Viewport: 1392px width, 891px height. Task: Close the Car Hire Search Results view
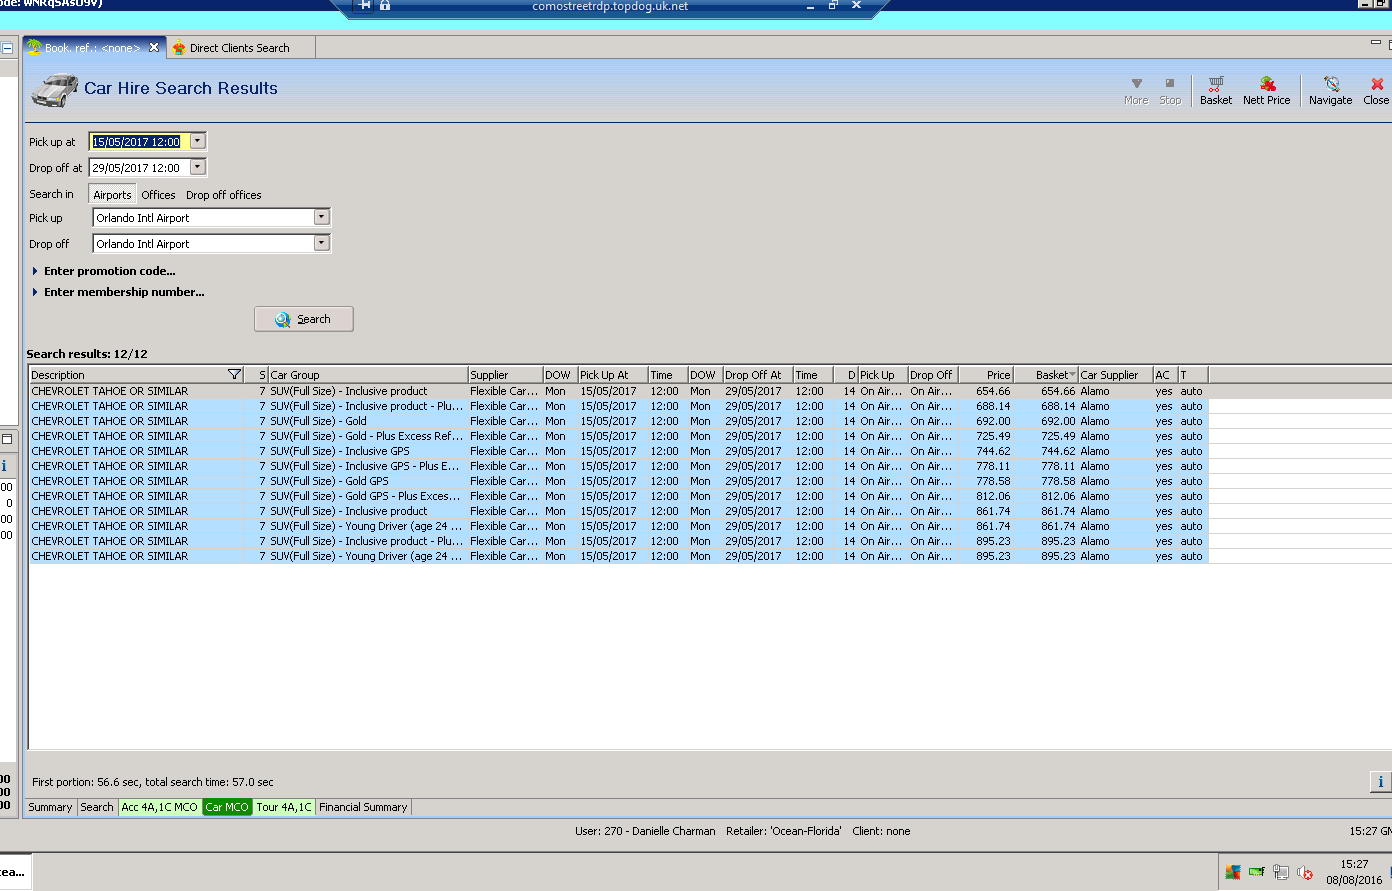[x=1376, y=89]
